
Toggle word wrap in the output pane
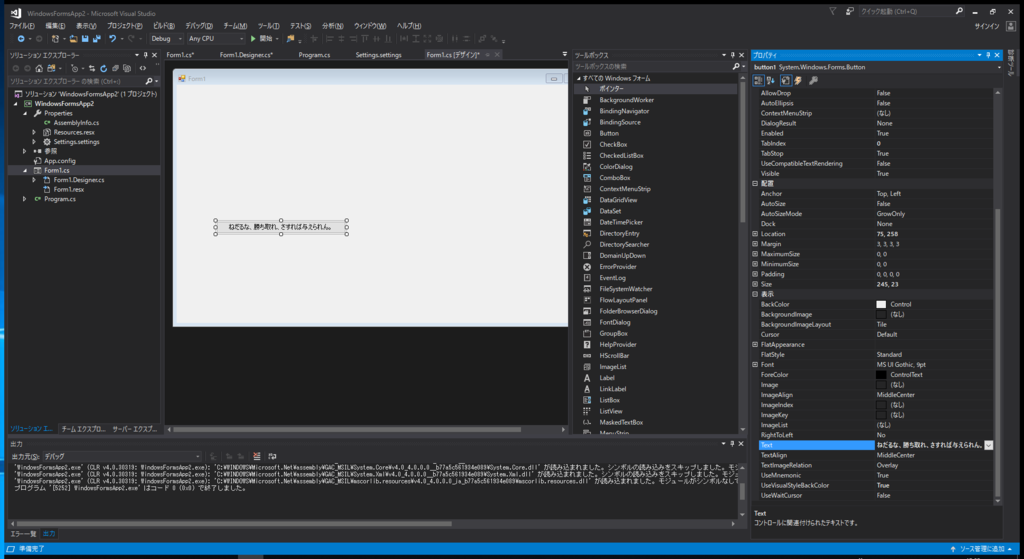tap(272, 456)
